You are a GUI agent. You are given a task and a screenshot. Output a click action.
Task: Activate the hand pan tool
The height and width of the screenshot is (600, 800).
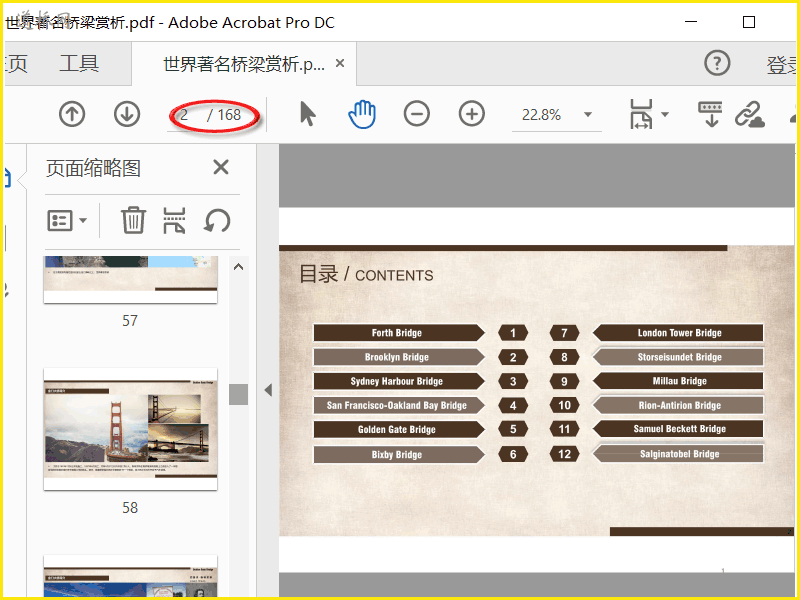(x=362, y=114)
